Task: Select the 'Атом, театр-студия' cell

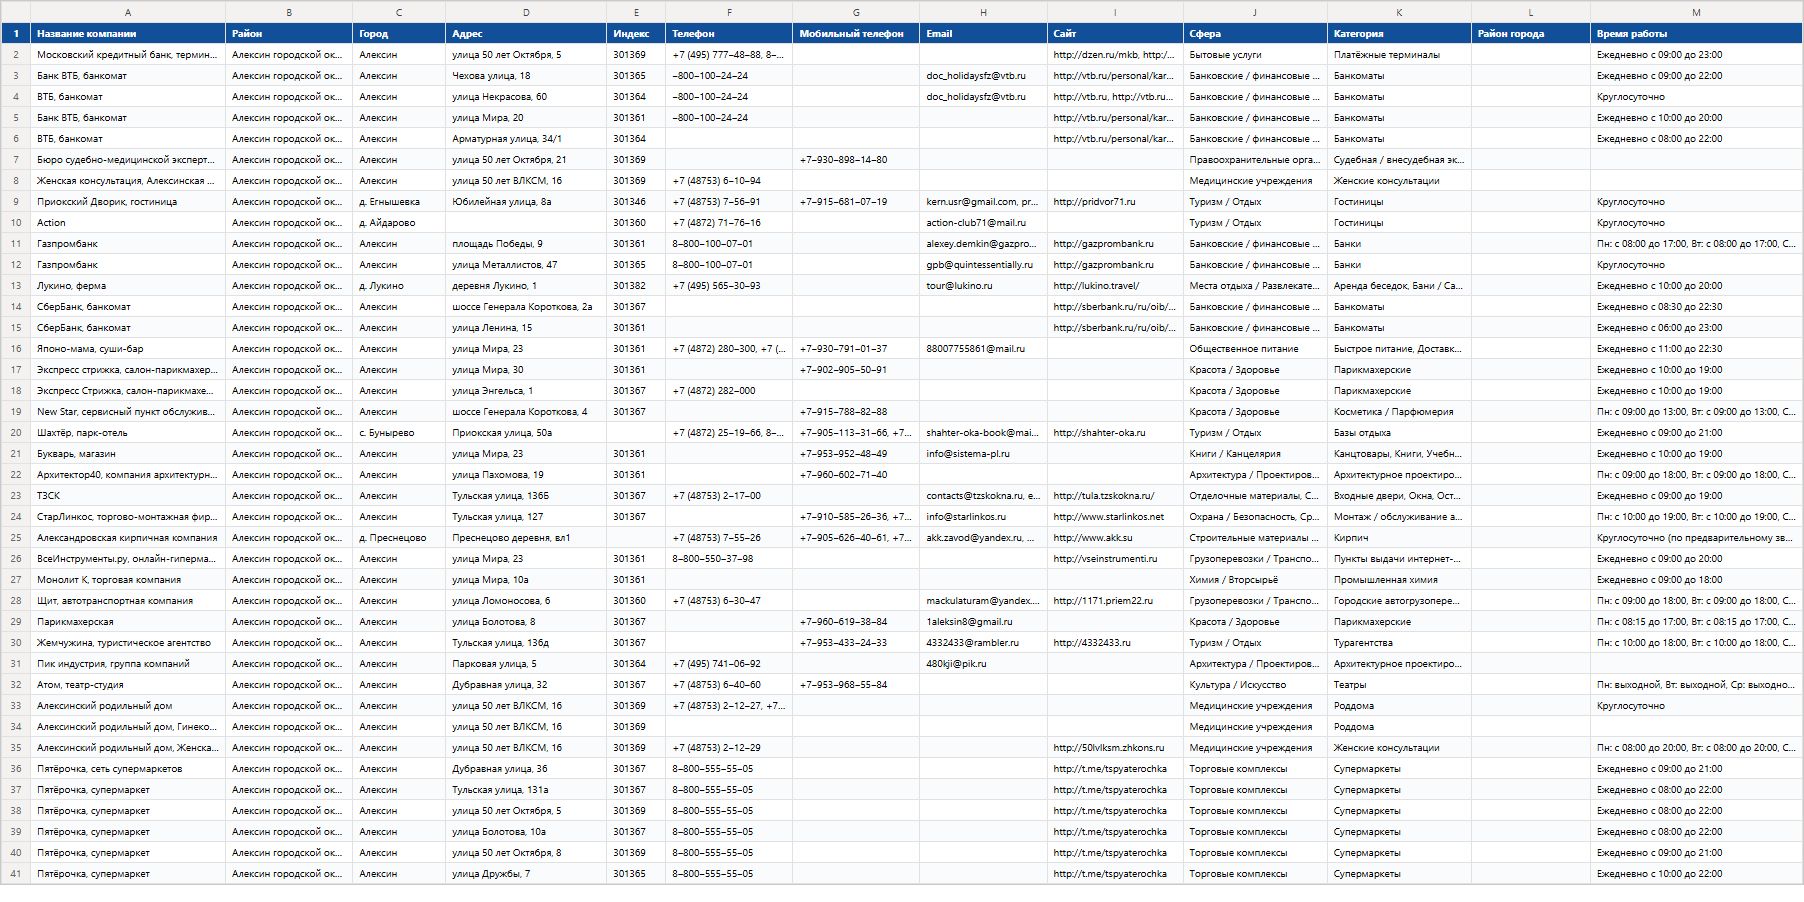Action: pyautogui.click(x=128, y=685)
